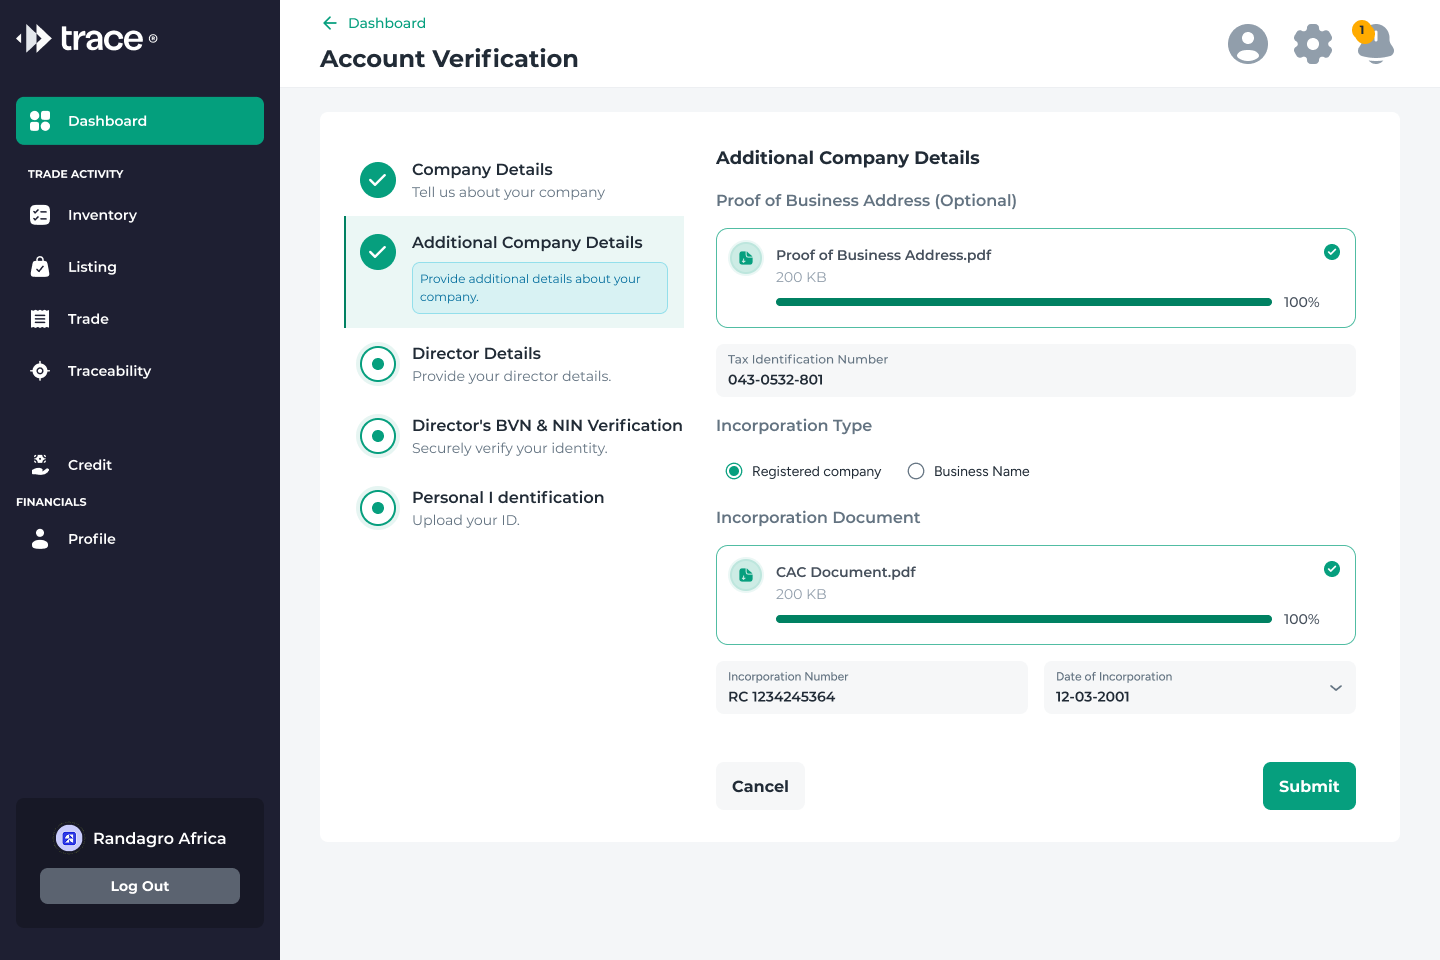This screenshot has height=960, width=1440.
Task: Click the Credit hand-coin icon
Action: tap(40, 465)
